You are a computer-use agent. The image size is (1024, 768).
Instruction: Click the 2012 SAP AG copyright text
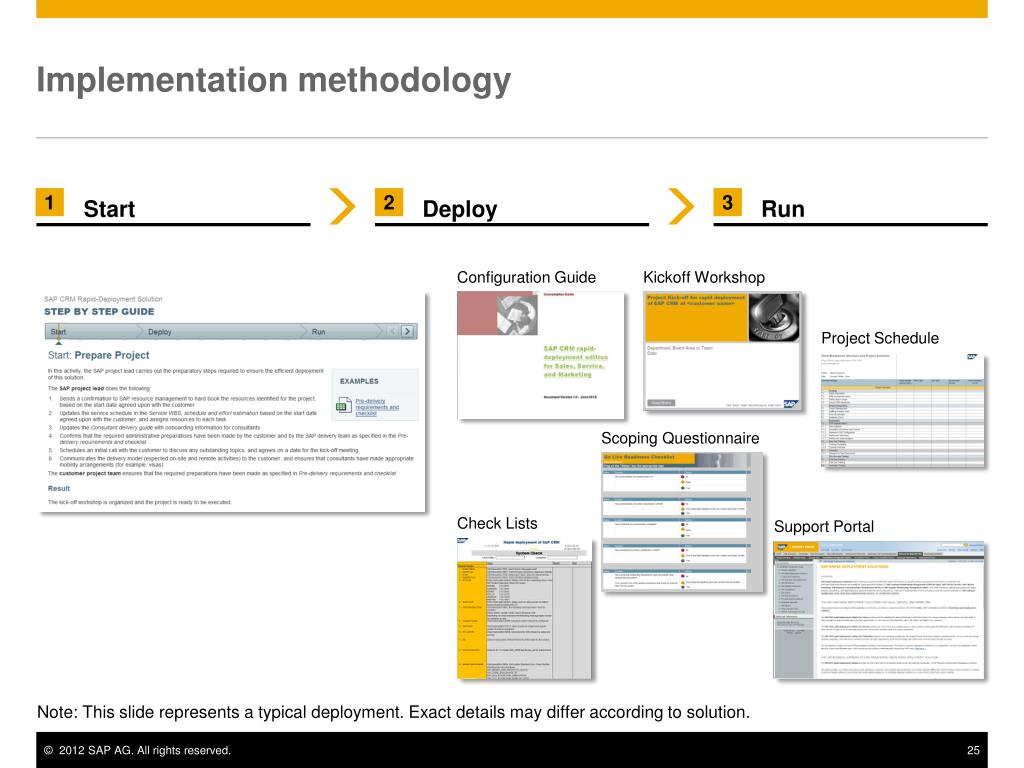click(x=137, y=750)
